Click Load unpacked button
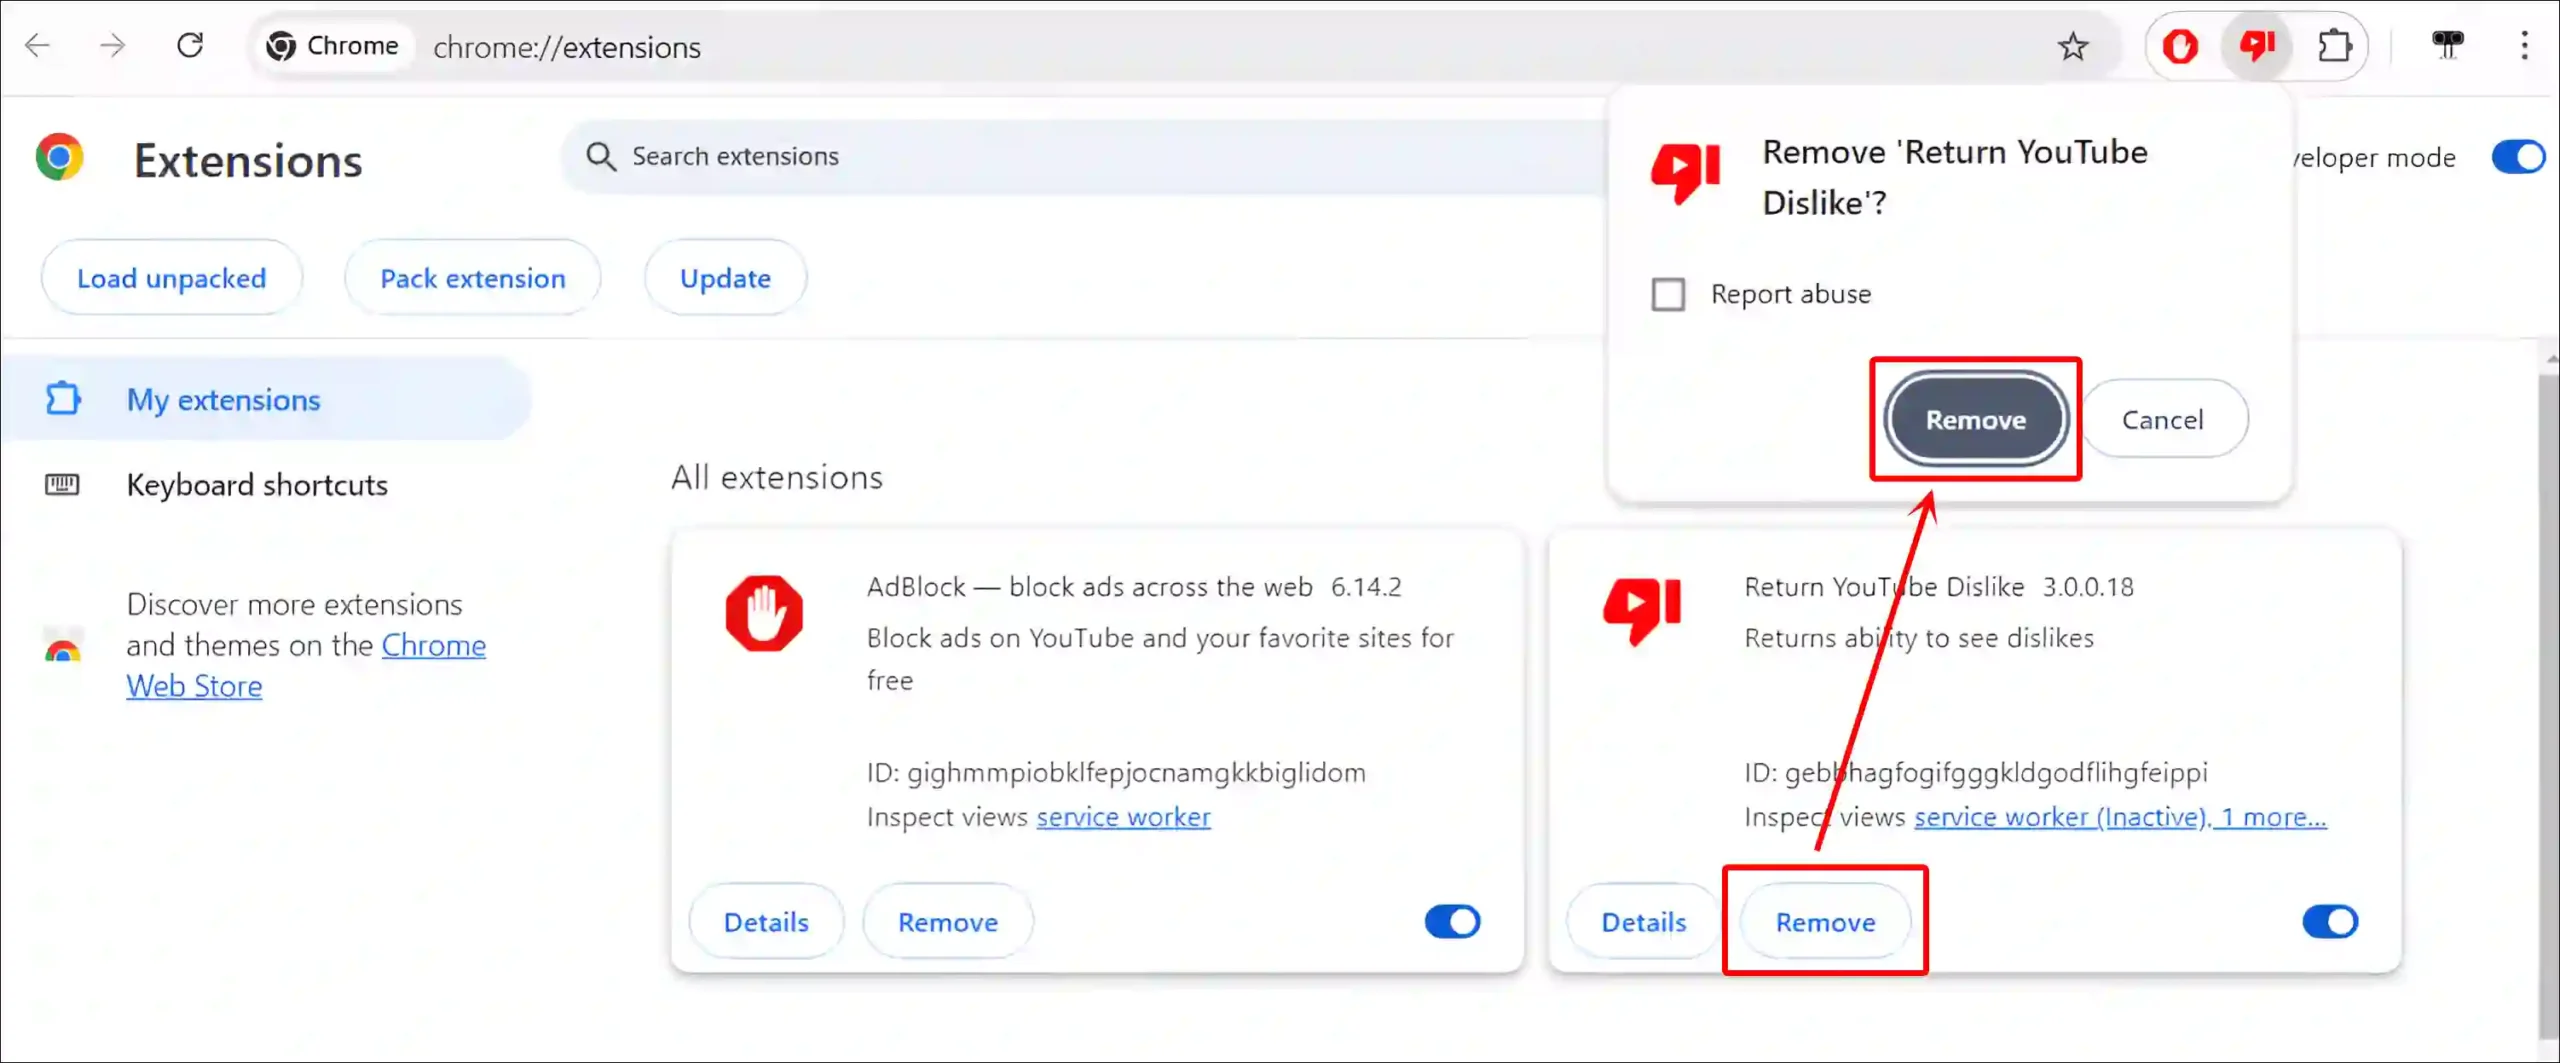The width and height of the screenshot is (2560, 1063). (x=171, y=278)
